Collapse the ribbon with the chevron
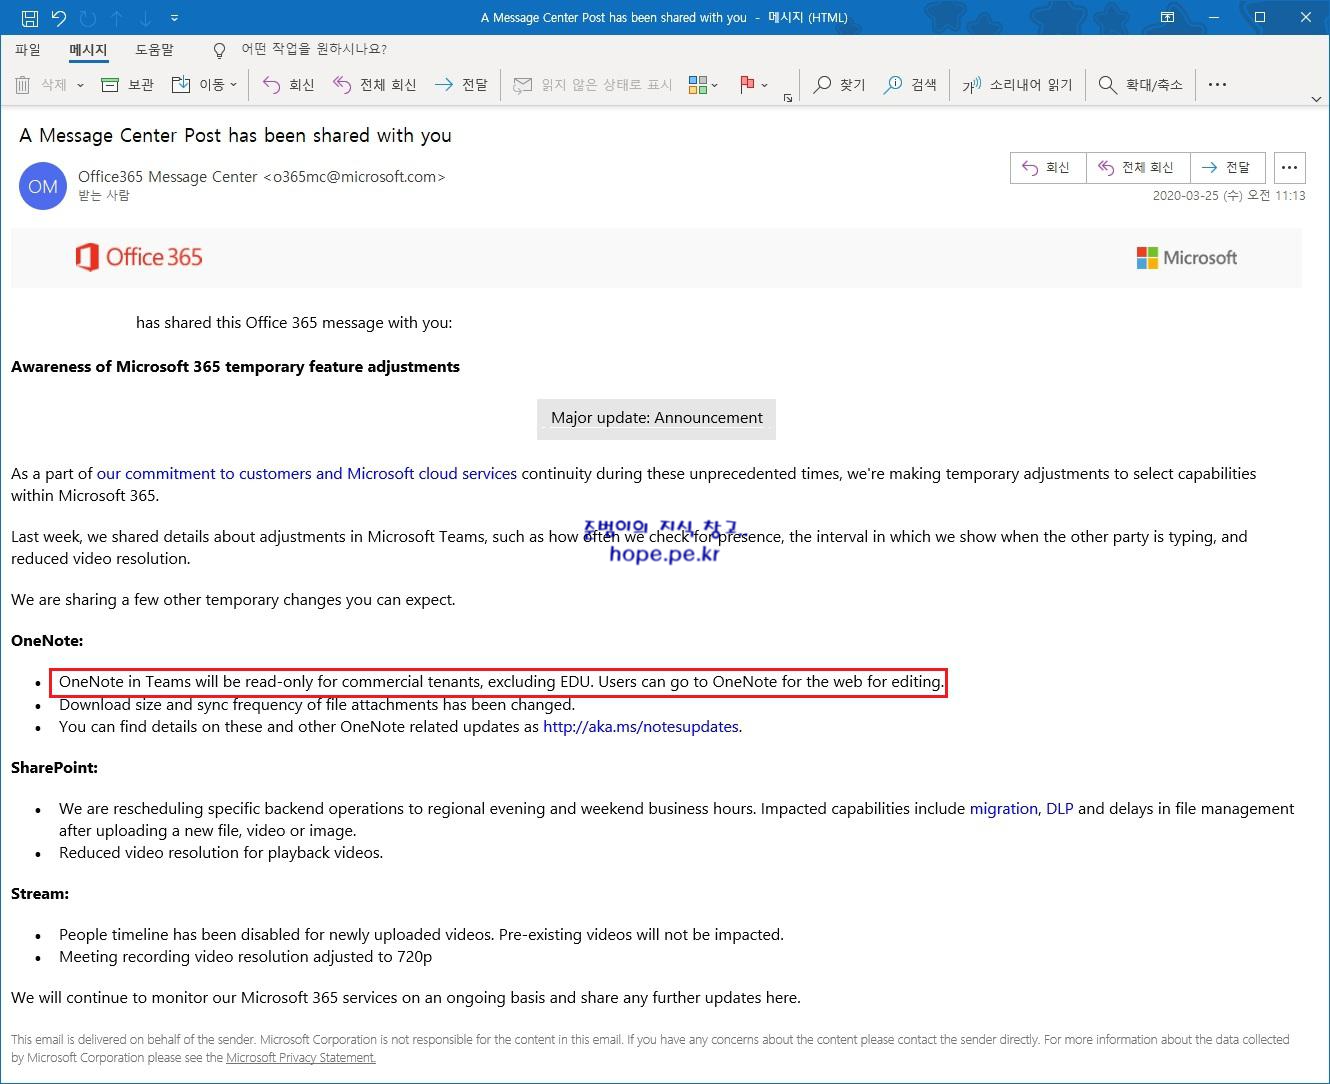 tap(1315, 99)
